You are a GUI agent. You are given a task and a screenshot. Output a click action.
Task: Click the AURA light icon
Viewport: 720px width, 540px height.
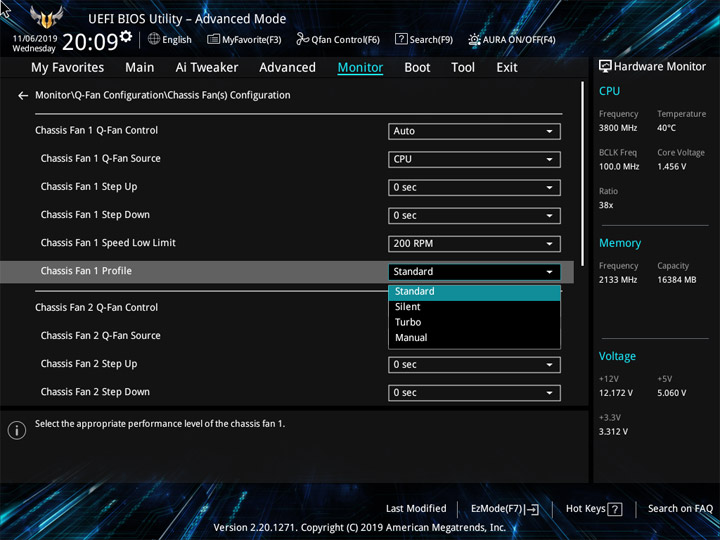(474, 39)
